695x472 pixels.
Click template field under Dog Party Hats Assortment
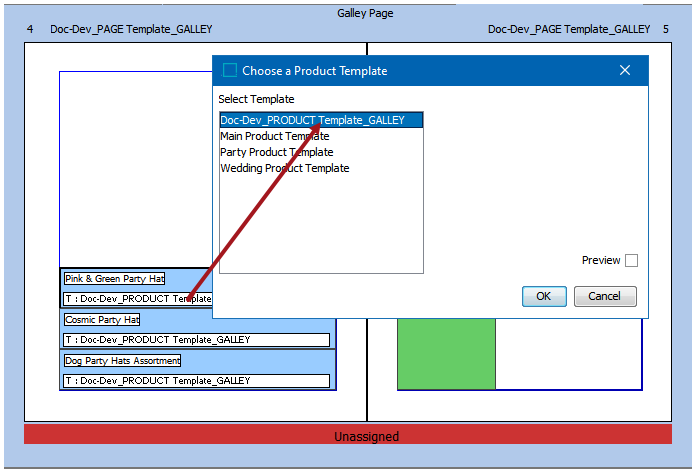196,381
